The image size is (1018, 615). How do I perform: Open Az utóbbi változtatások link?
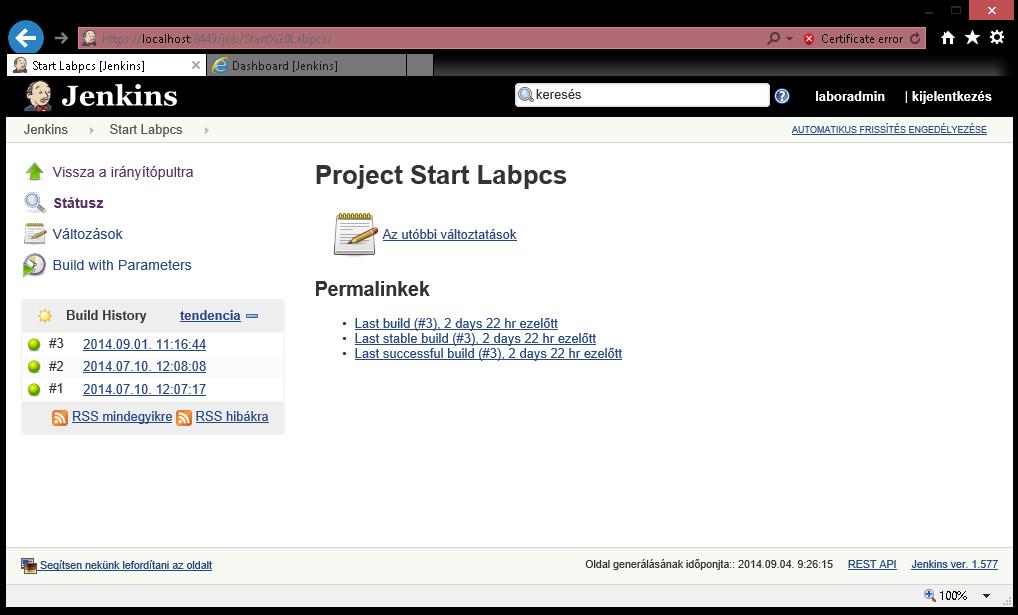click(x=449, y=234)
